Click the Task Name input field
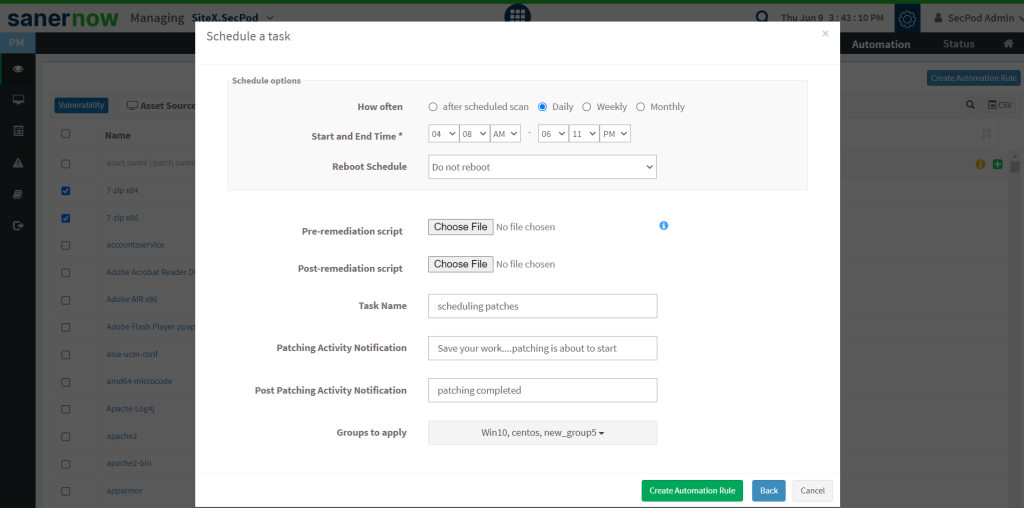 (x=542, y=306)
